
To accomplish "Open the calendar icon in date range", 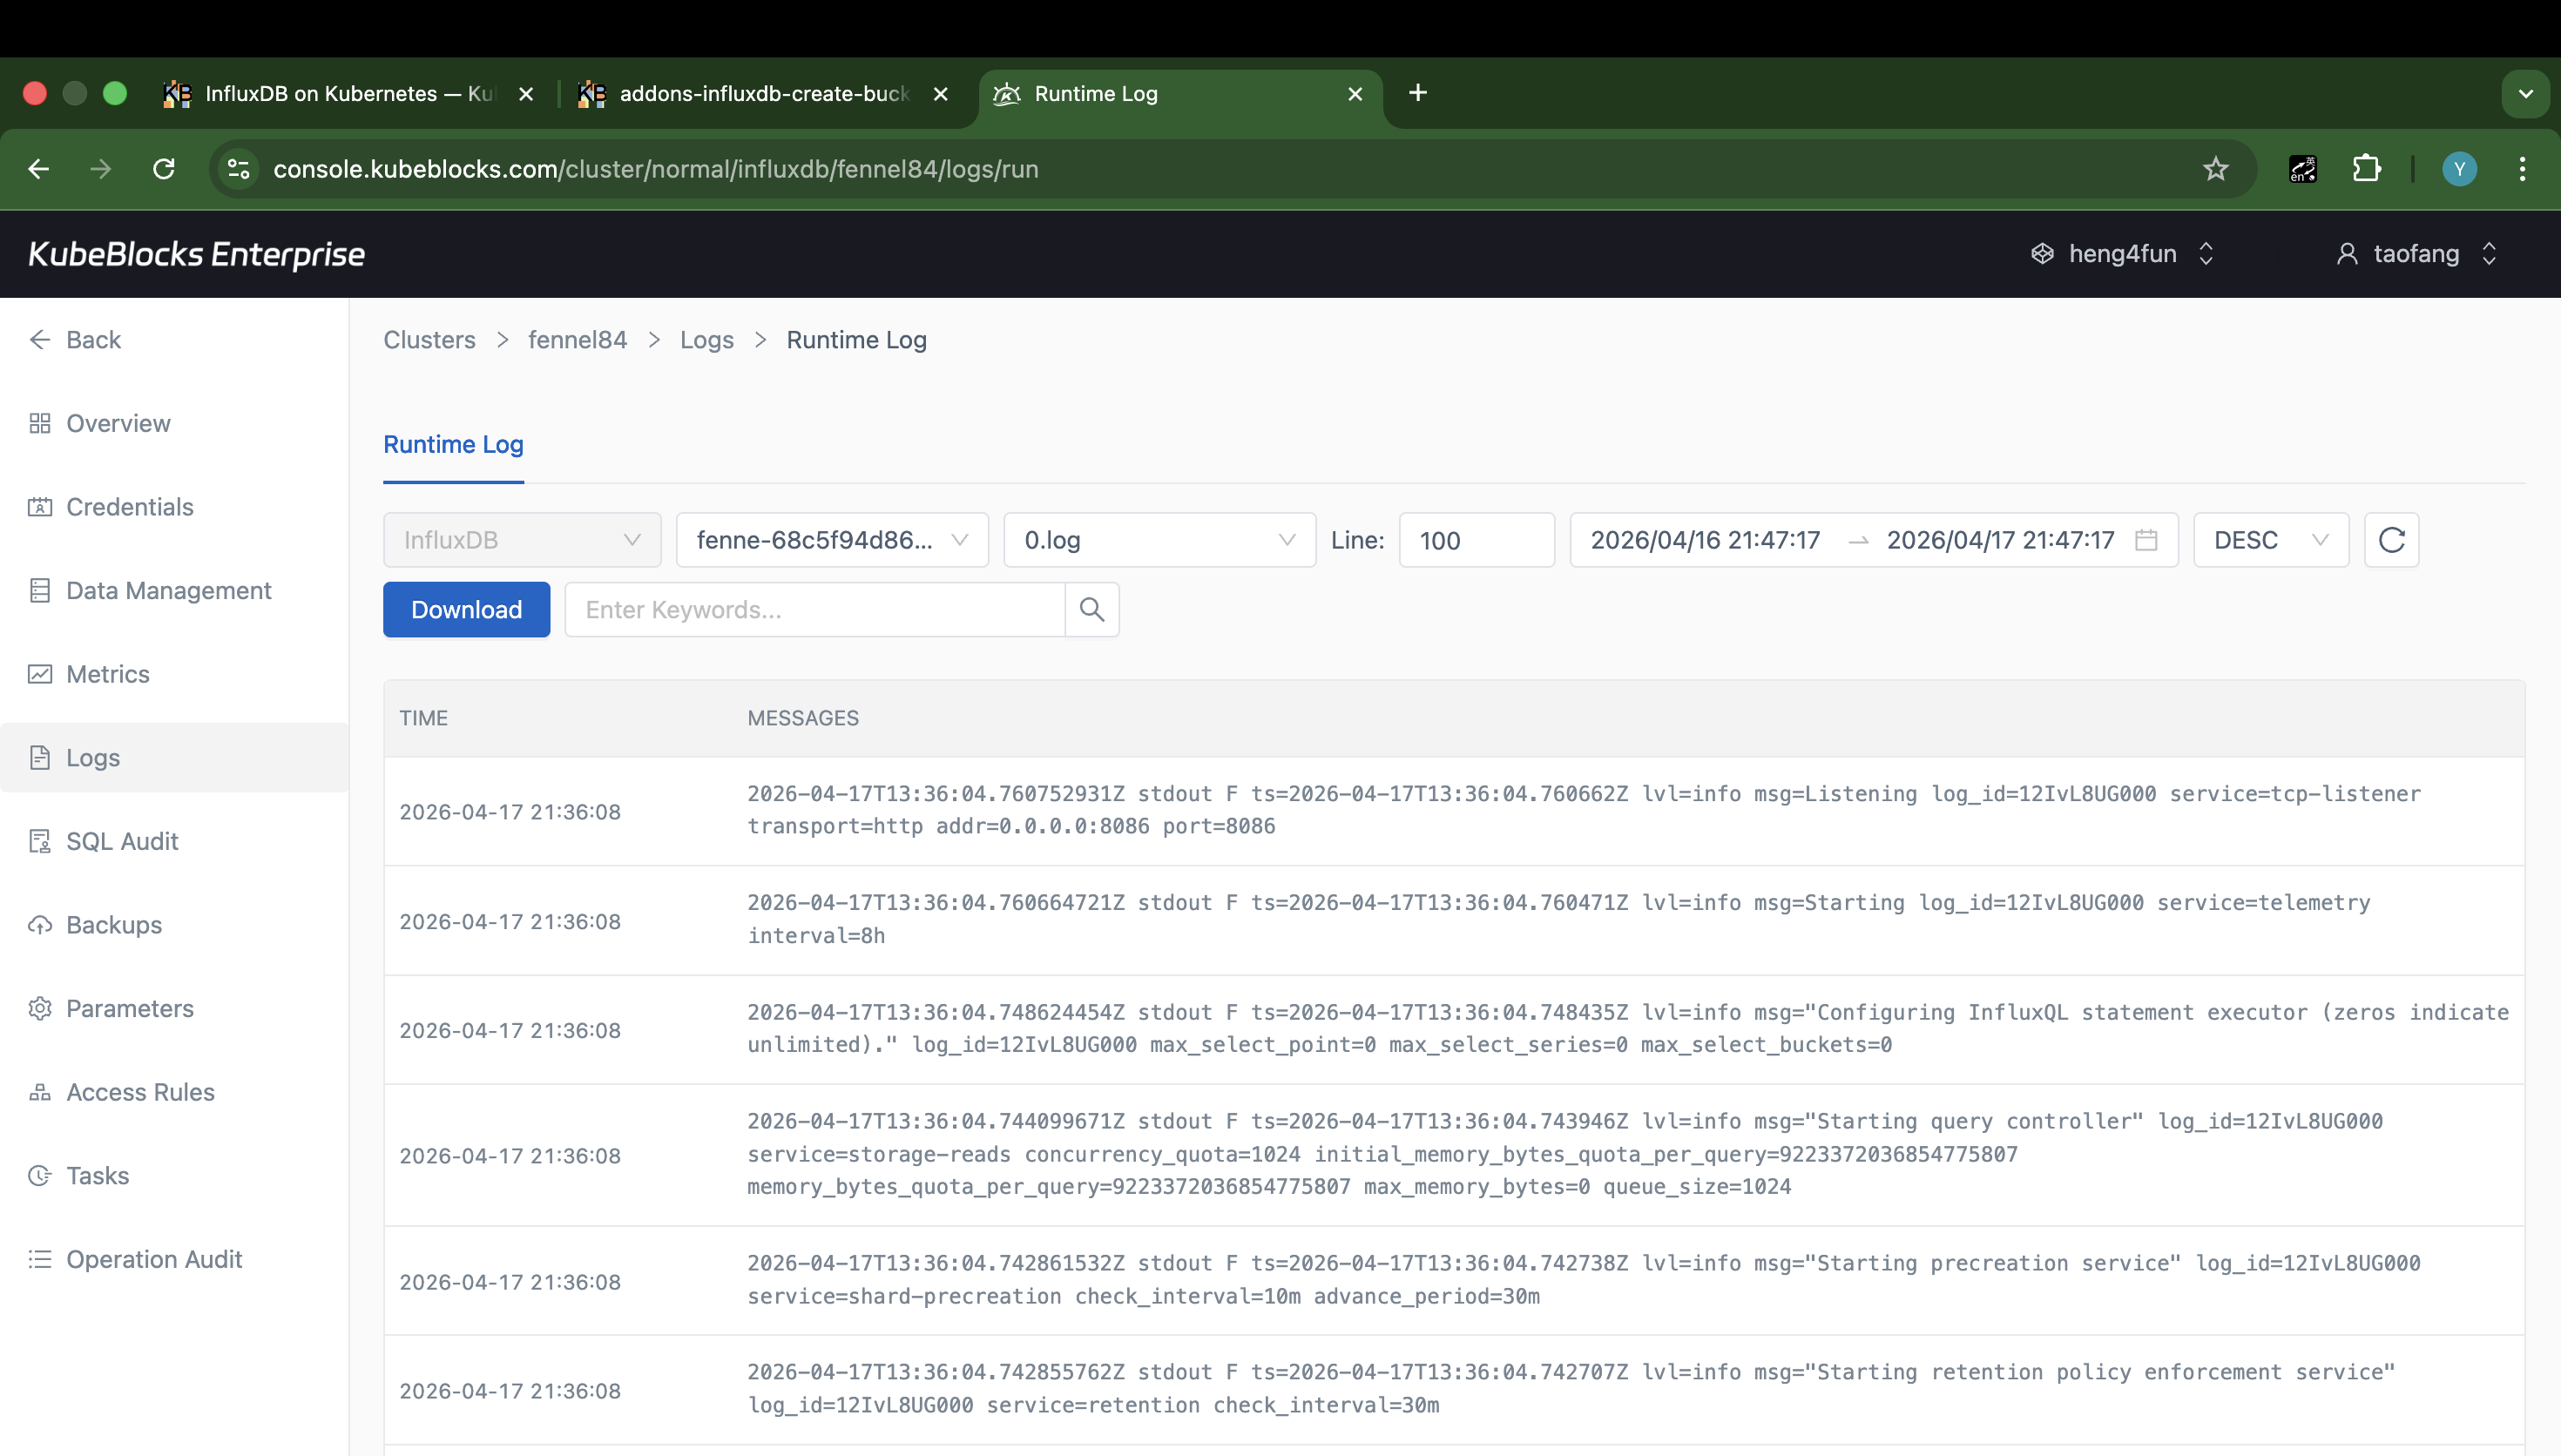I will [x=2146, y=540].
